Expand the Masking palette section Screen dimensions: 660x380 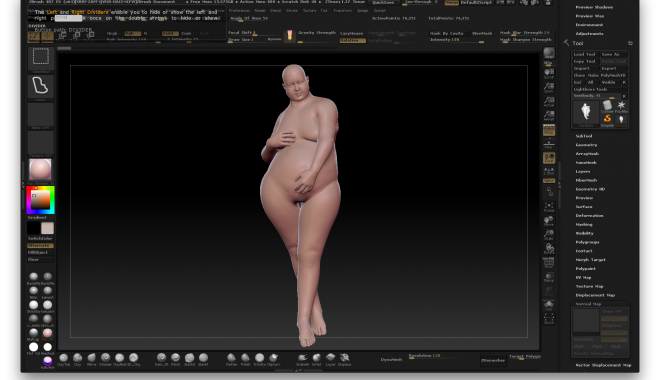pyautogui.click(x=584, y=224)
